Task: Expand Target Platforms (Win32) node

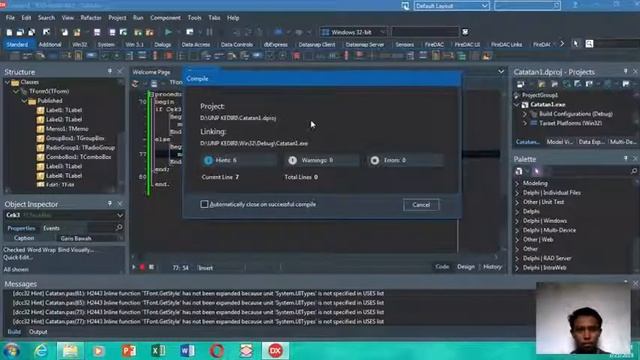Action: tap(525, 123)
